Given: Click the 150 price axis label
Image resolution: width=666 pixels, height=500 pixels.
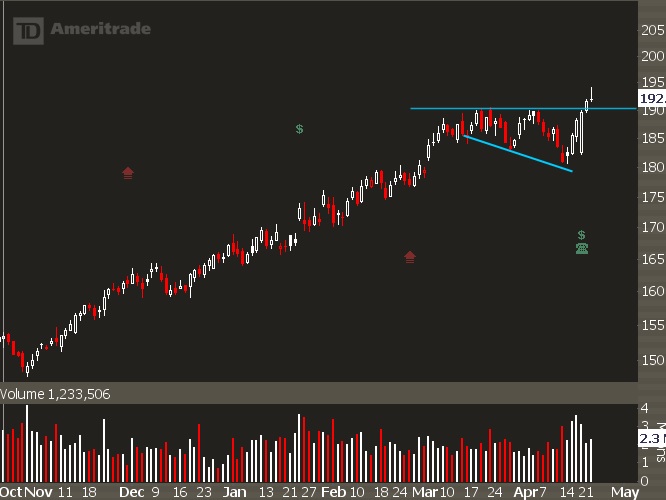Looking at the screenshot, I should [x=652, y=360].
